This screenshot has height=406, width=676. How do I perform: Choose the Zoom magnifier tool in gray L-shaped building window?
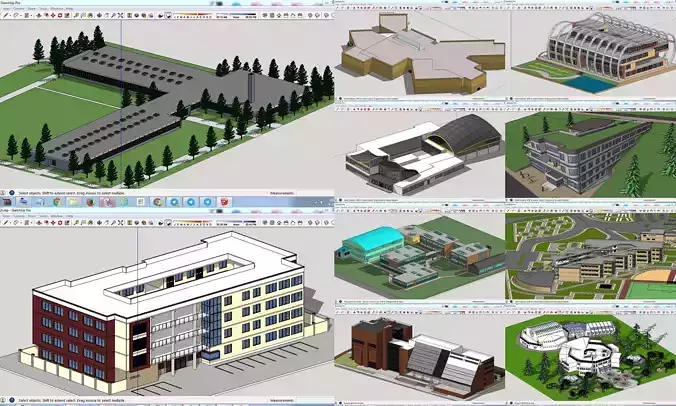tap(113, 15)
